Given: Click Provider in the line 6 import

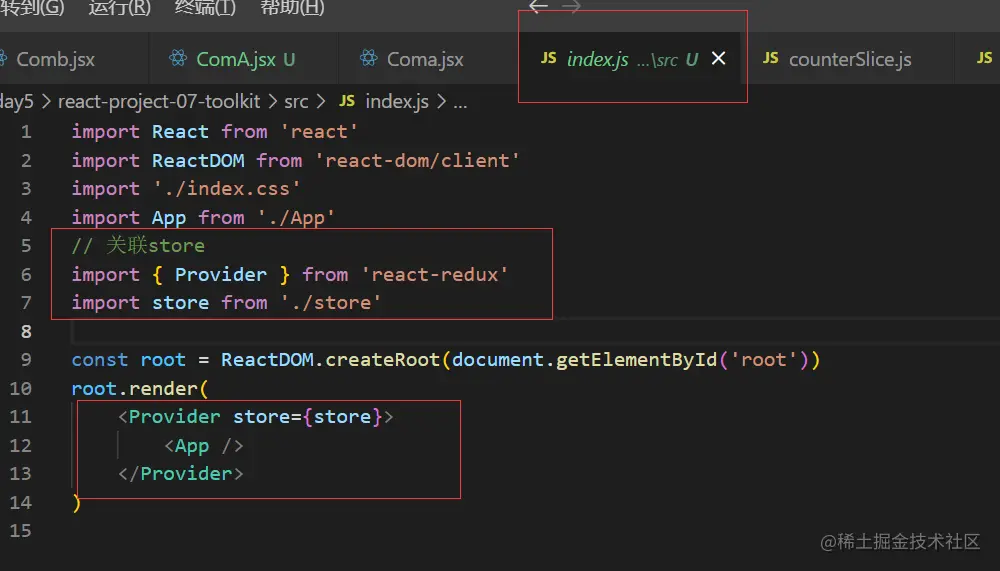Looking at the screenshot, I should click(x=221, y=275).
